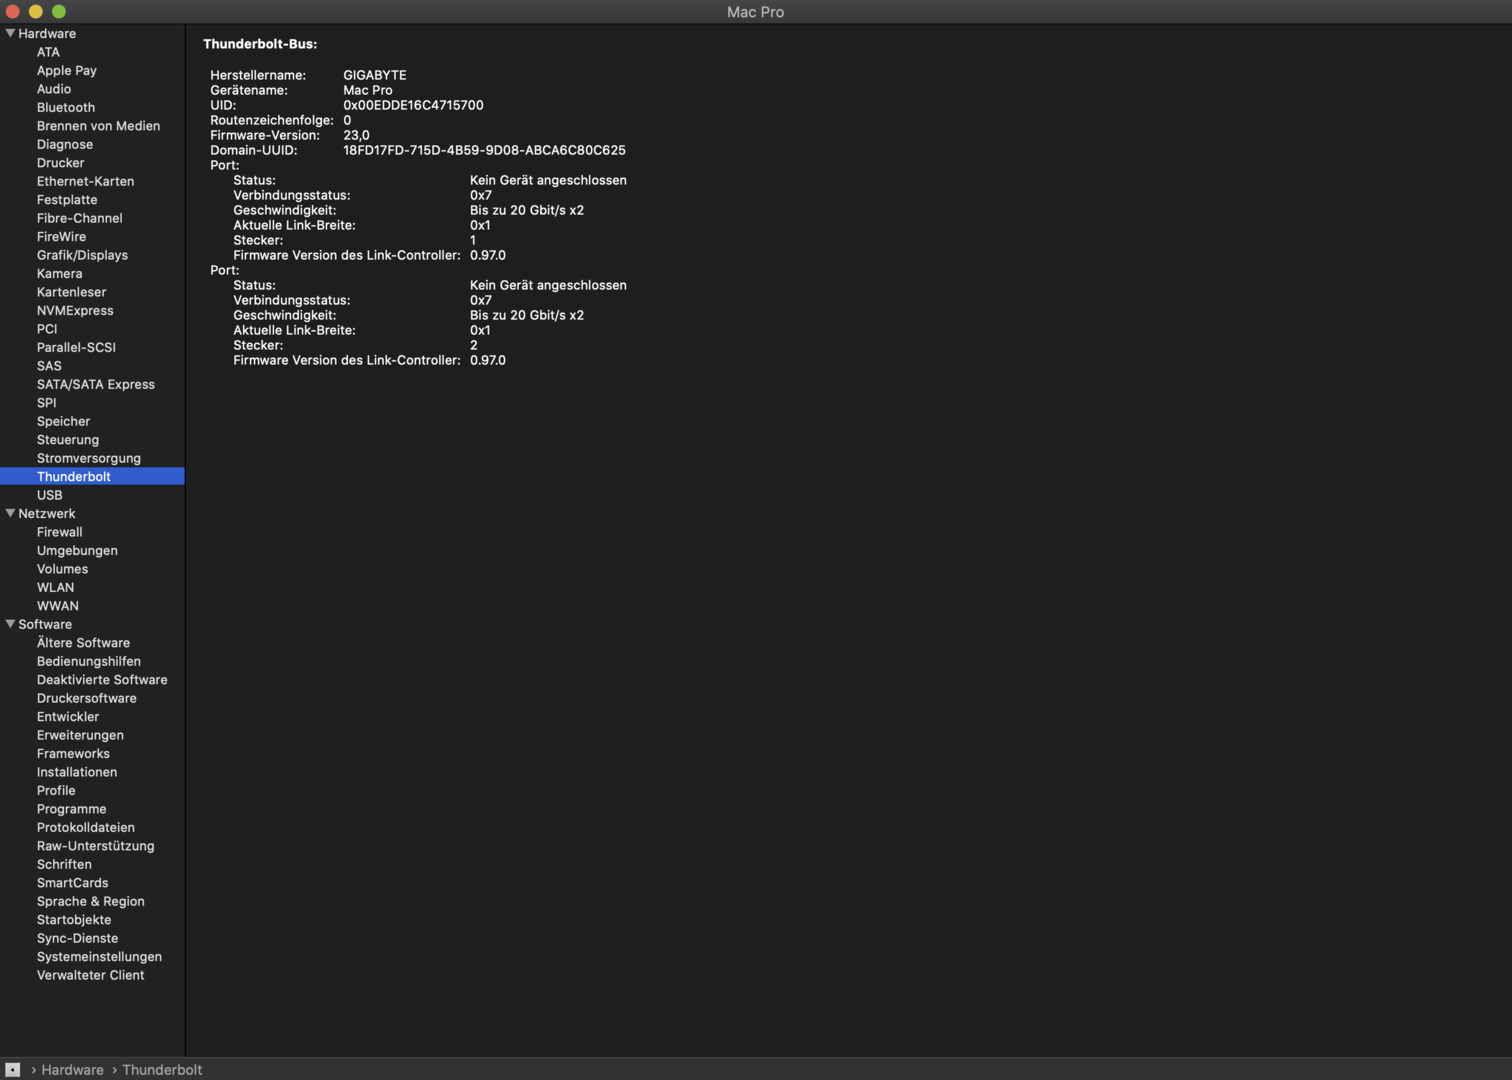Collapse the Software section triangle
Image resolution: width=1512 pixels, height=1080 pixels.
10,624
